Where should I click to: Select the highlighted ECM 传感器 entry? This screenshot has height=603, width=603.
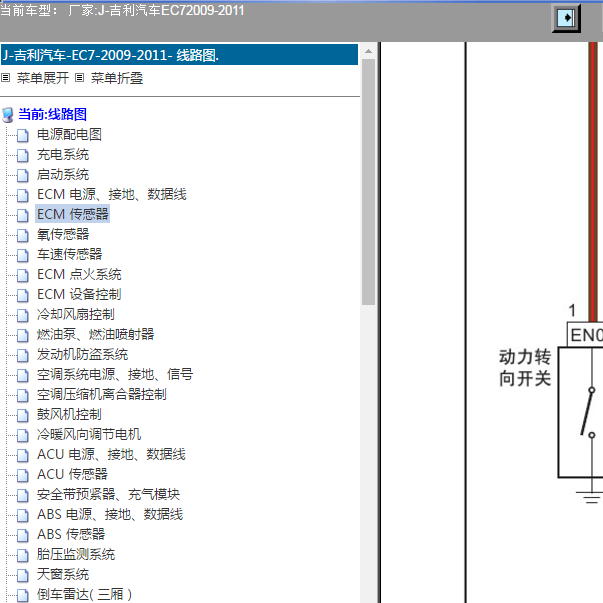(x=73, y=214)
